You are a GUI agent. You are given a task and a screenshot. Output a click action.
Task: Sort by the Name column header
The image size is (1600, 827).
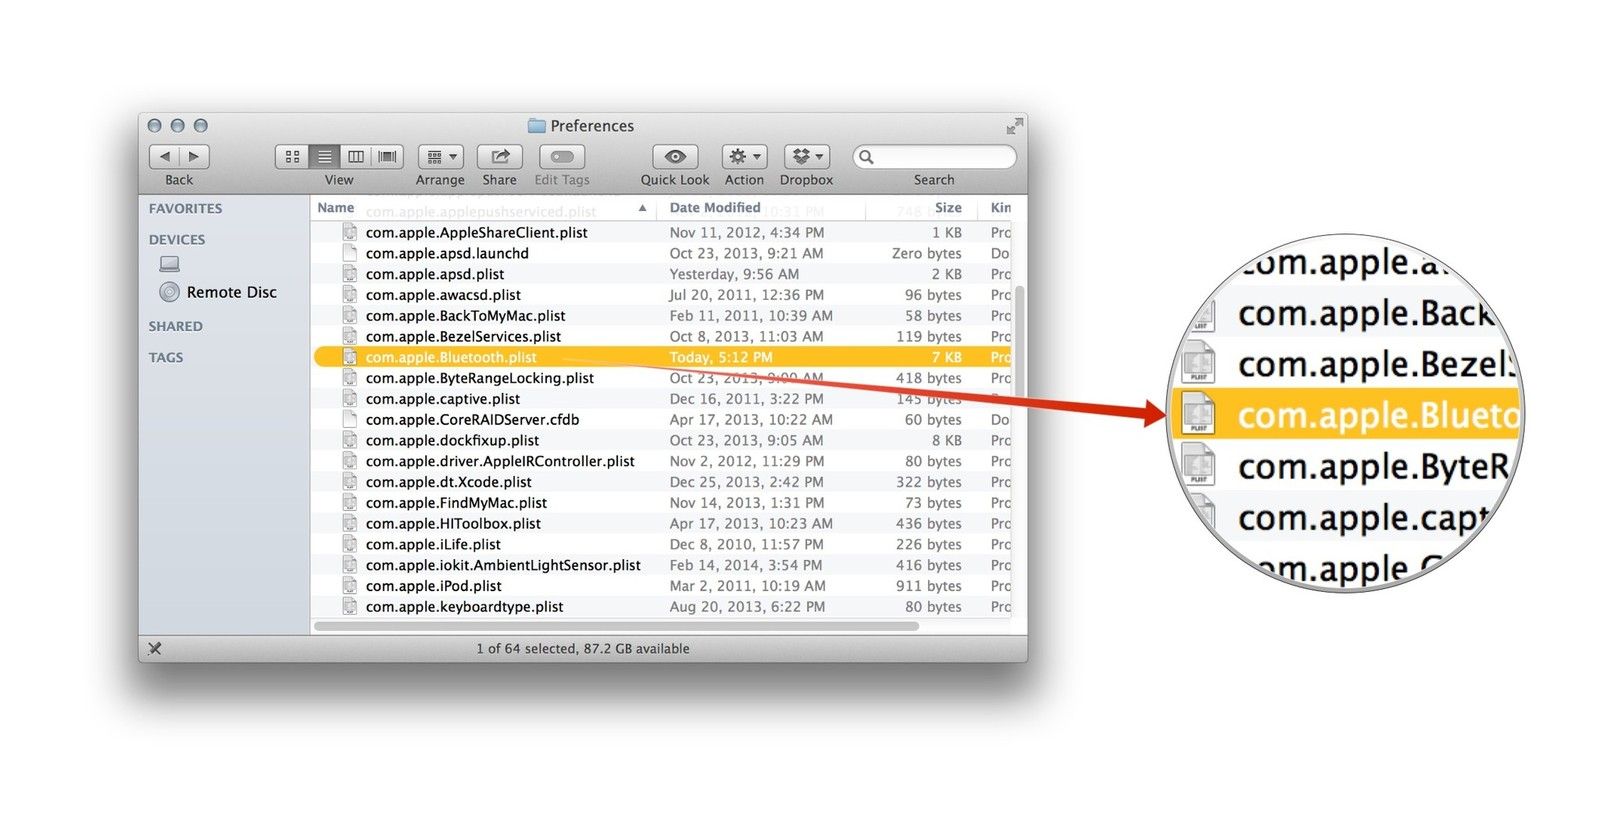336,208
